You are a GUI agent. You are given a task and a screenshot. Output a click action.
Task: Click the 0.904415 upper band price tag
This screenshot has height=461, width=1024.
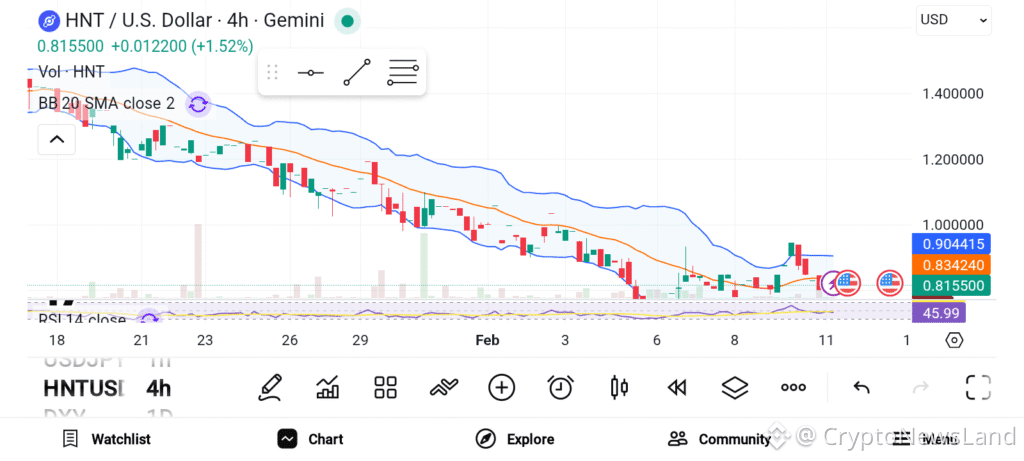(x=952, y=244)
